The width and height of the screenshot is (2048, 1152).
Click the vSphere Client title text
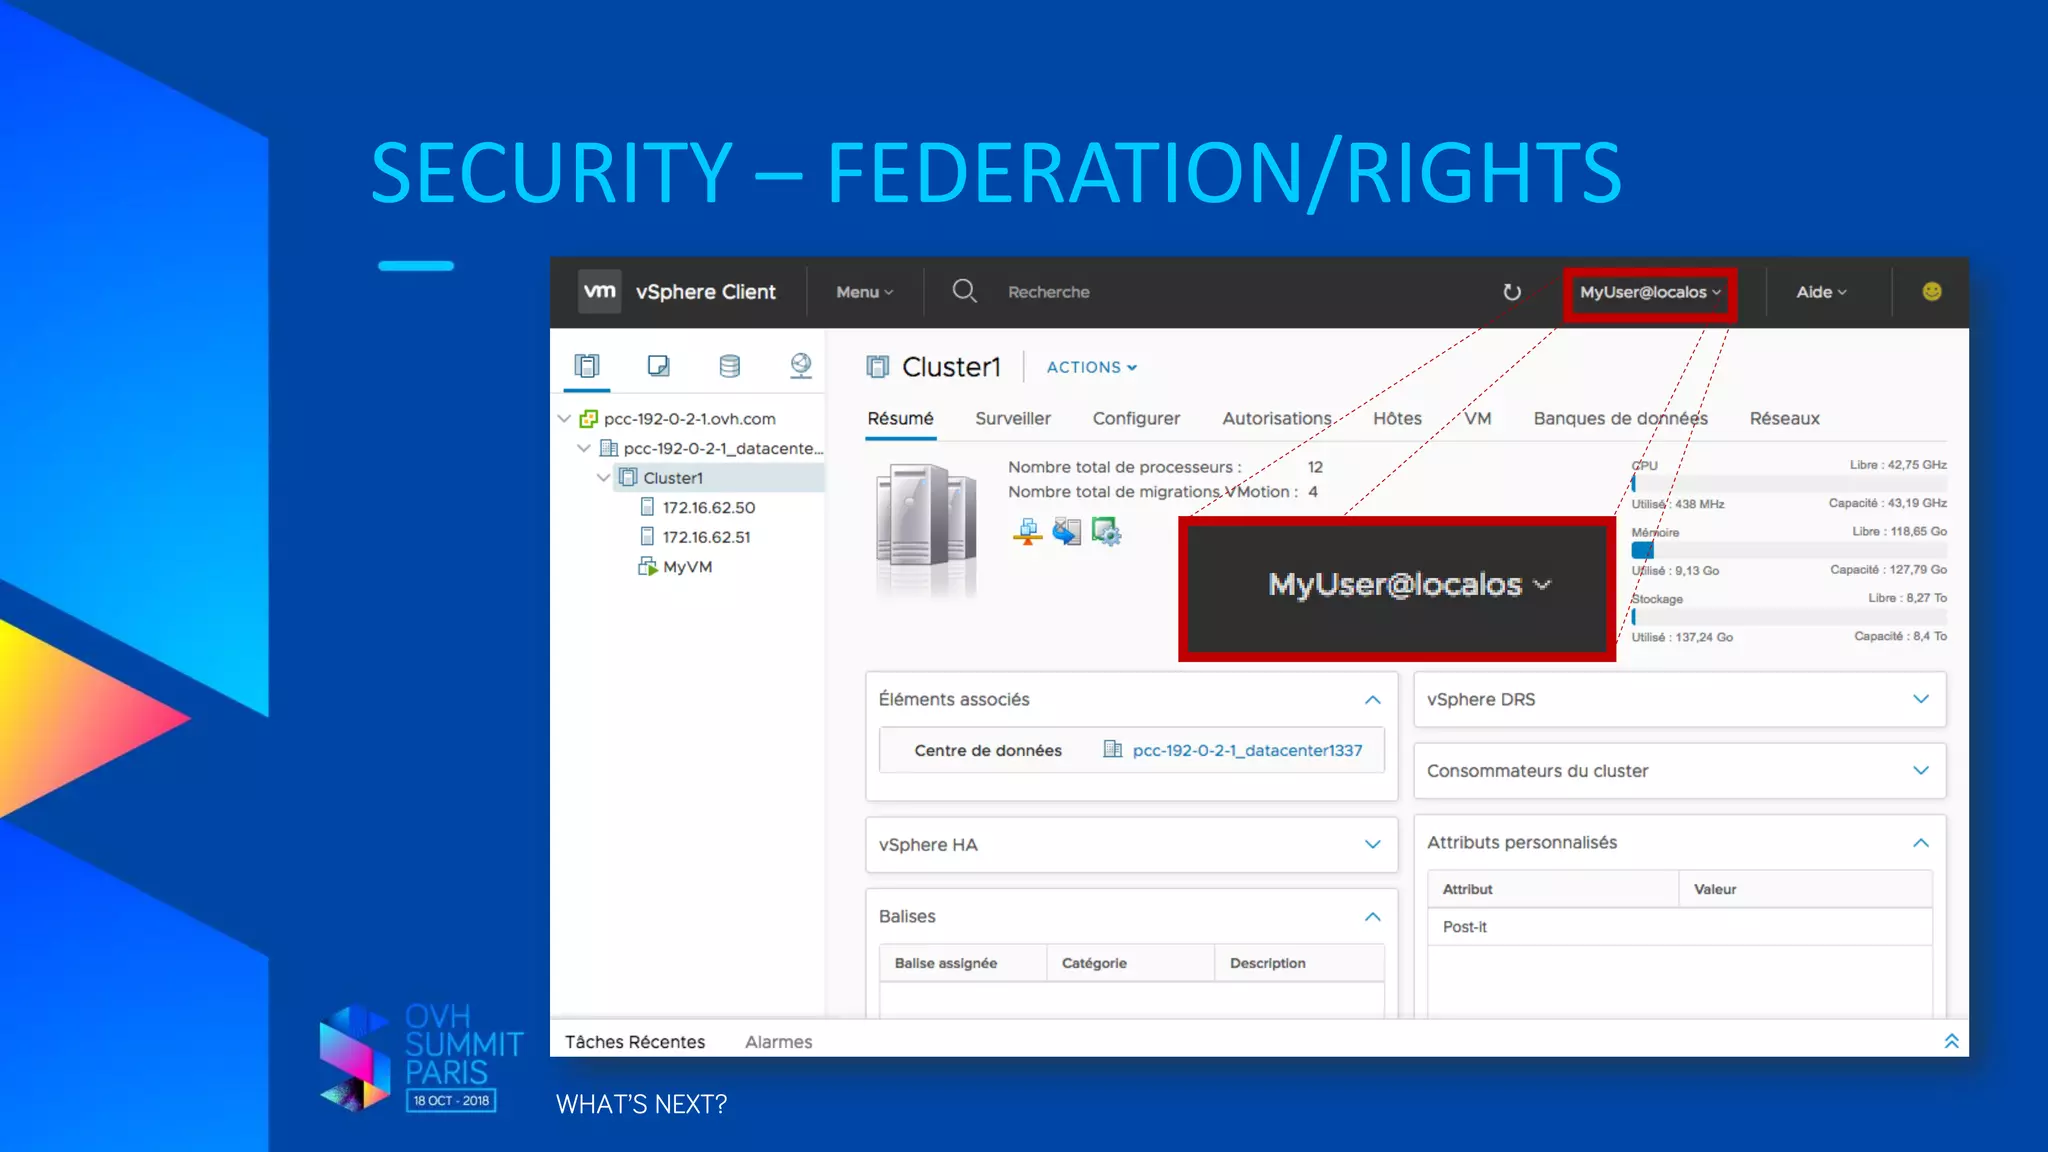(x=706, y=292)
